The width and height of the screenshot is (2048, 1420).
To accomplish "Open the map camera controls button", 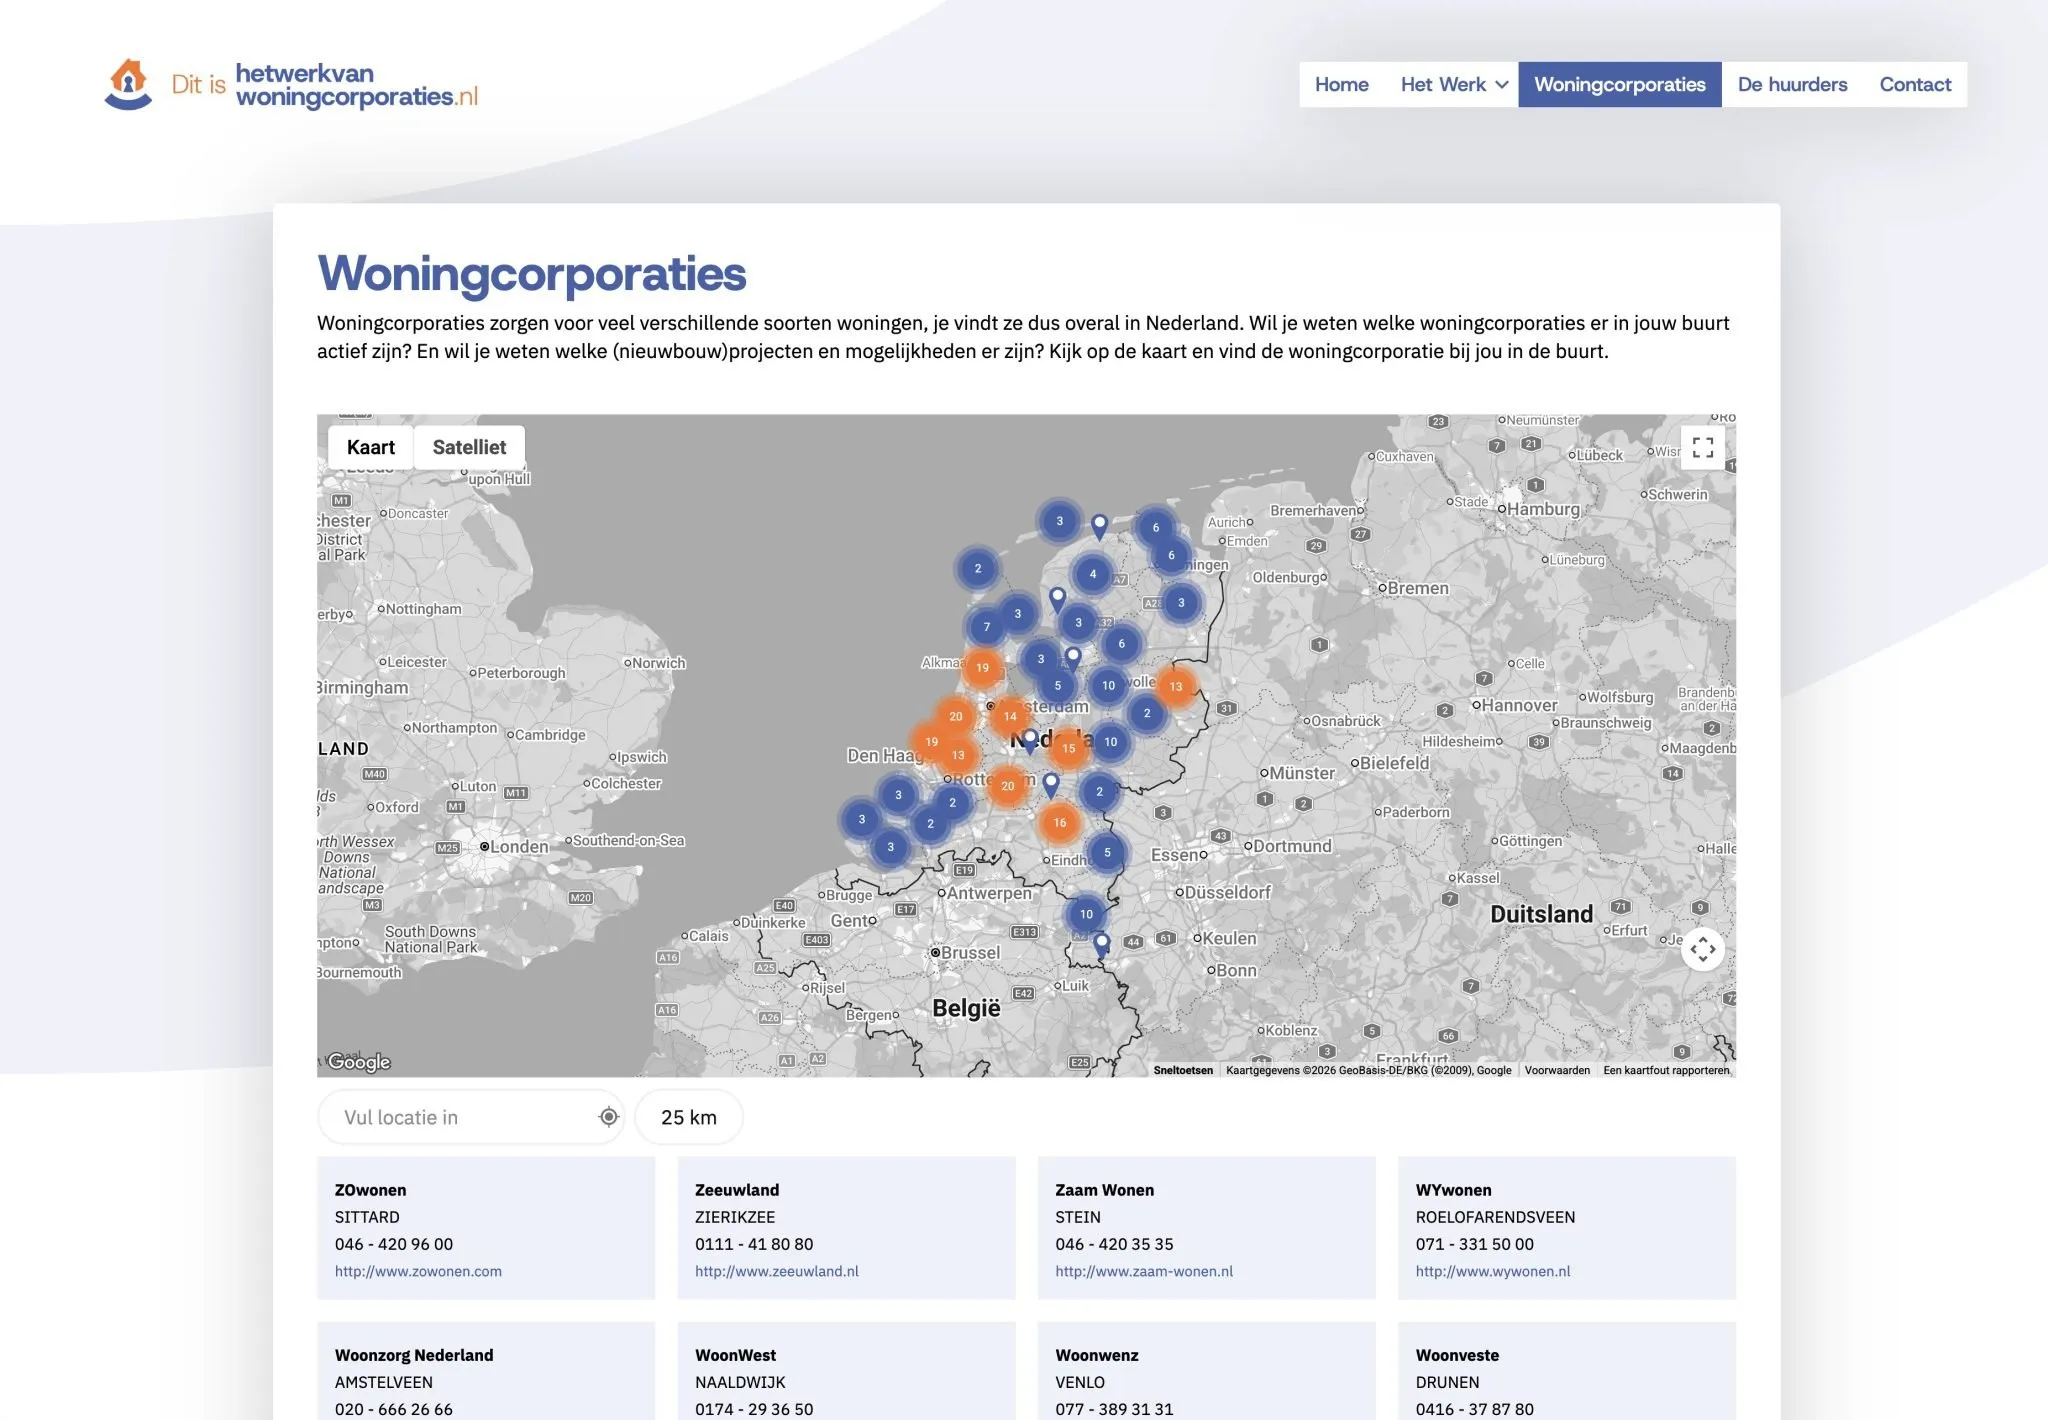I will (x=1703, y=949).
